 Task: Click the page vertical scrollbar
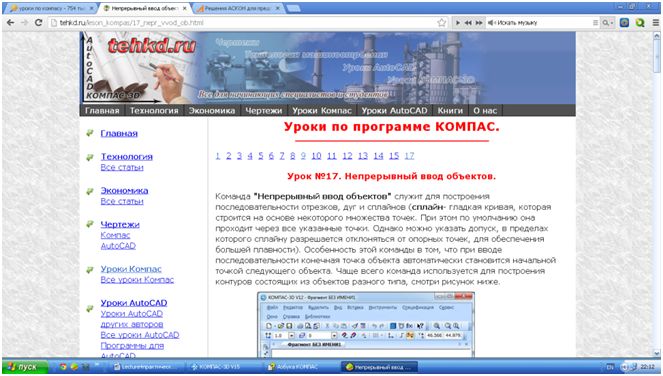656,55
